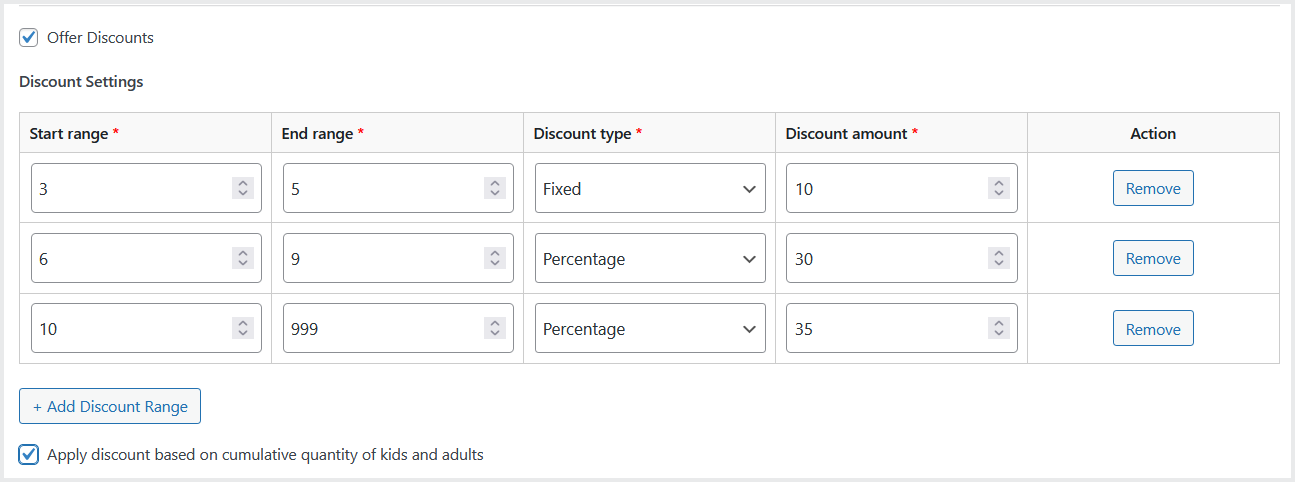Click stepper on Start range value 3
Viewport: 1295px width, 482px height.
click(243, 188)
